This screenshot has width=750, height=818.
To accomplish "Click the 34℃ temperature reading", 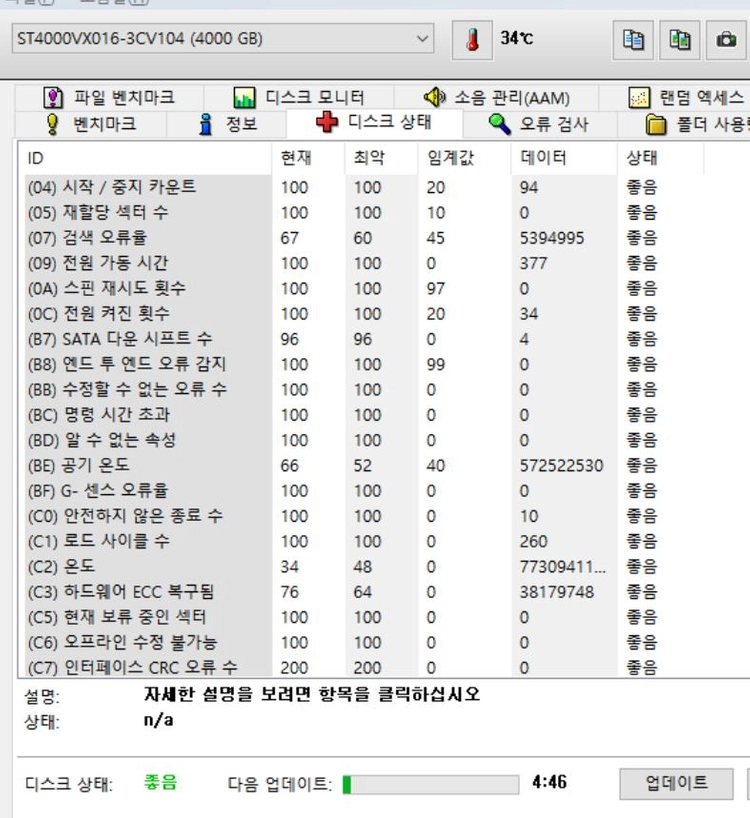I will (517, 38).
